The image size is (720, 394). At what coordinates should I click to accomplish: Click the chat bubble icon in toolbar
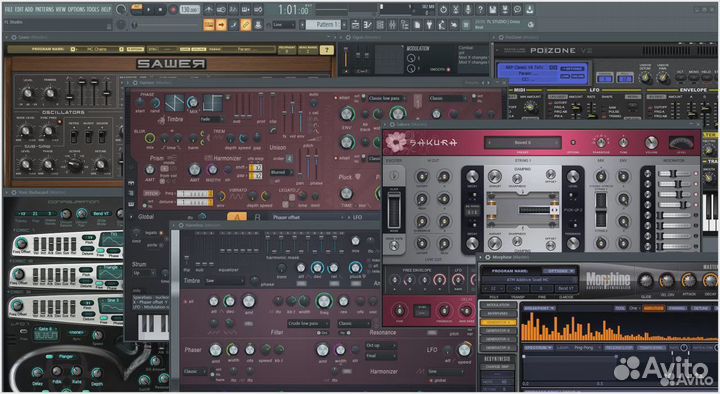(x=517, y=9)
